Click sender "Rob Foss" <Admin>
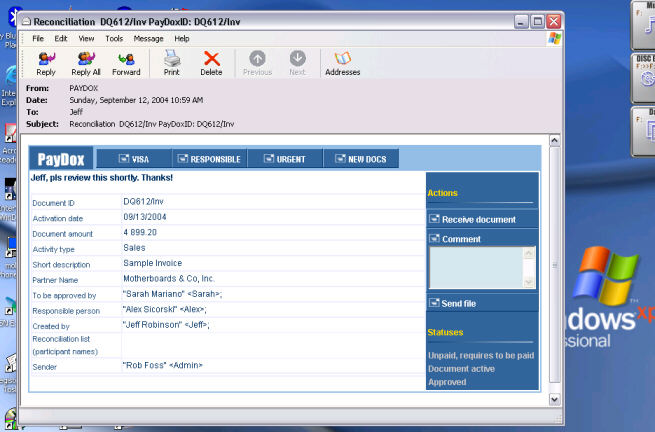655x432 pixels. point(162,365)
